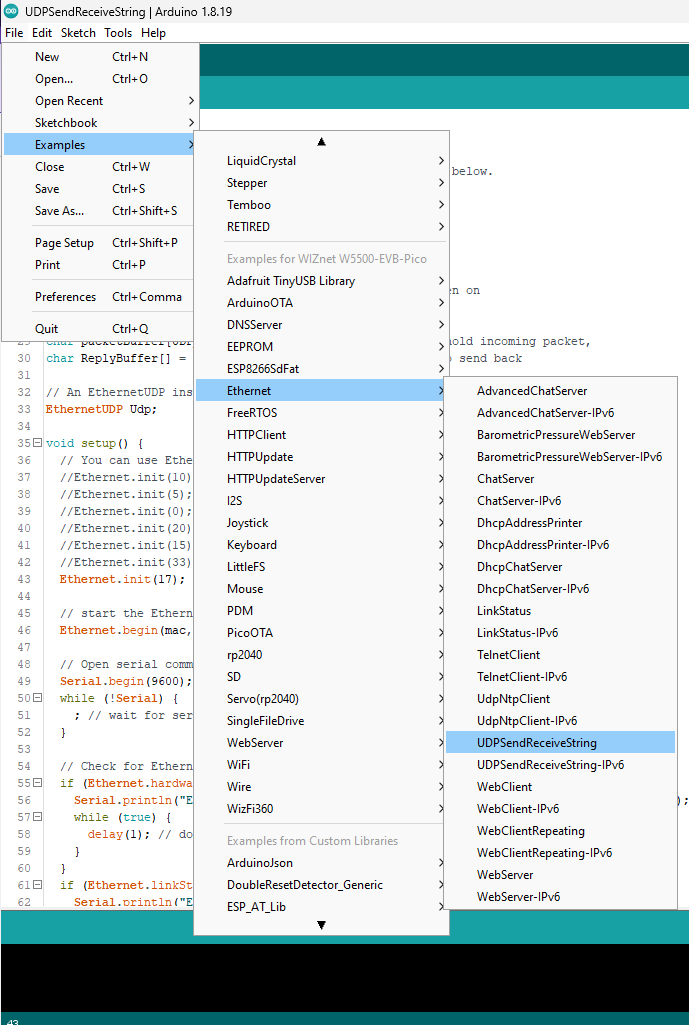Expand the LittleFS examples submenu

(x=321, y=567)
